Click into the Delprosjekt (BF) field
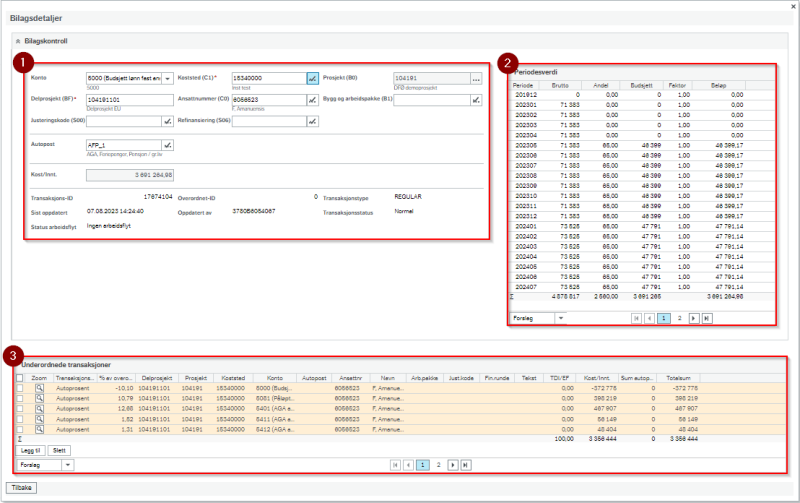Image resolution: width=800 pixels, height=503 pixels. pos(130,100)
